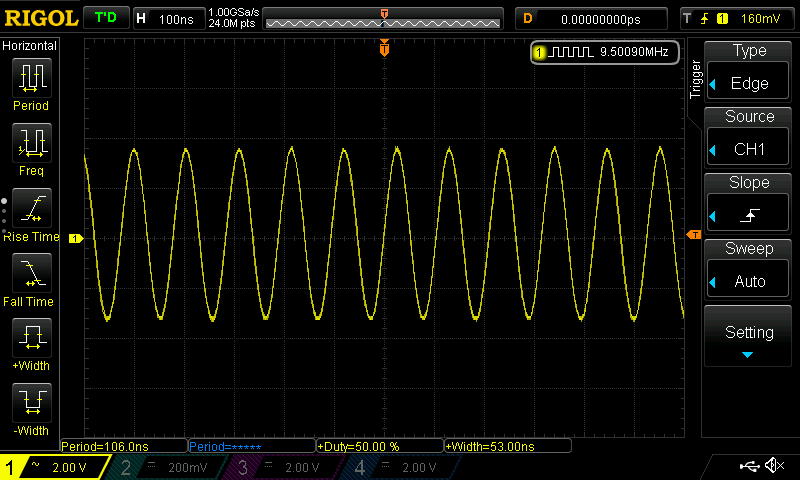
Task: Click the 1.00GSa/s sample rate text
Action: click(x=233, y=12)
